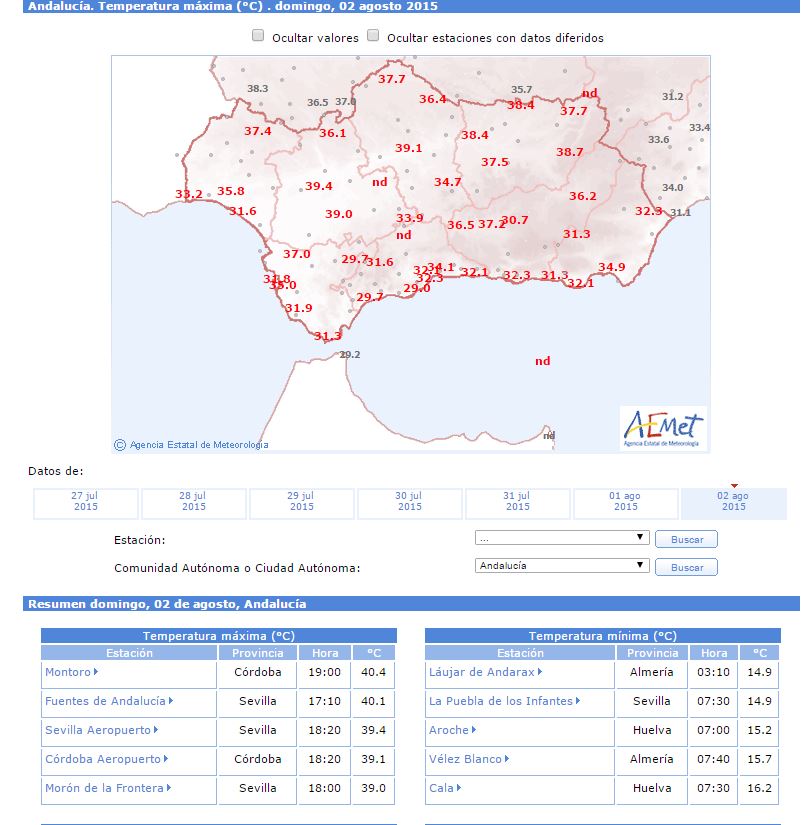This screenshot has height=825, width=810.
Task: Open the Córdoba Aeropuerto station link
Action: 102,759
